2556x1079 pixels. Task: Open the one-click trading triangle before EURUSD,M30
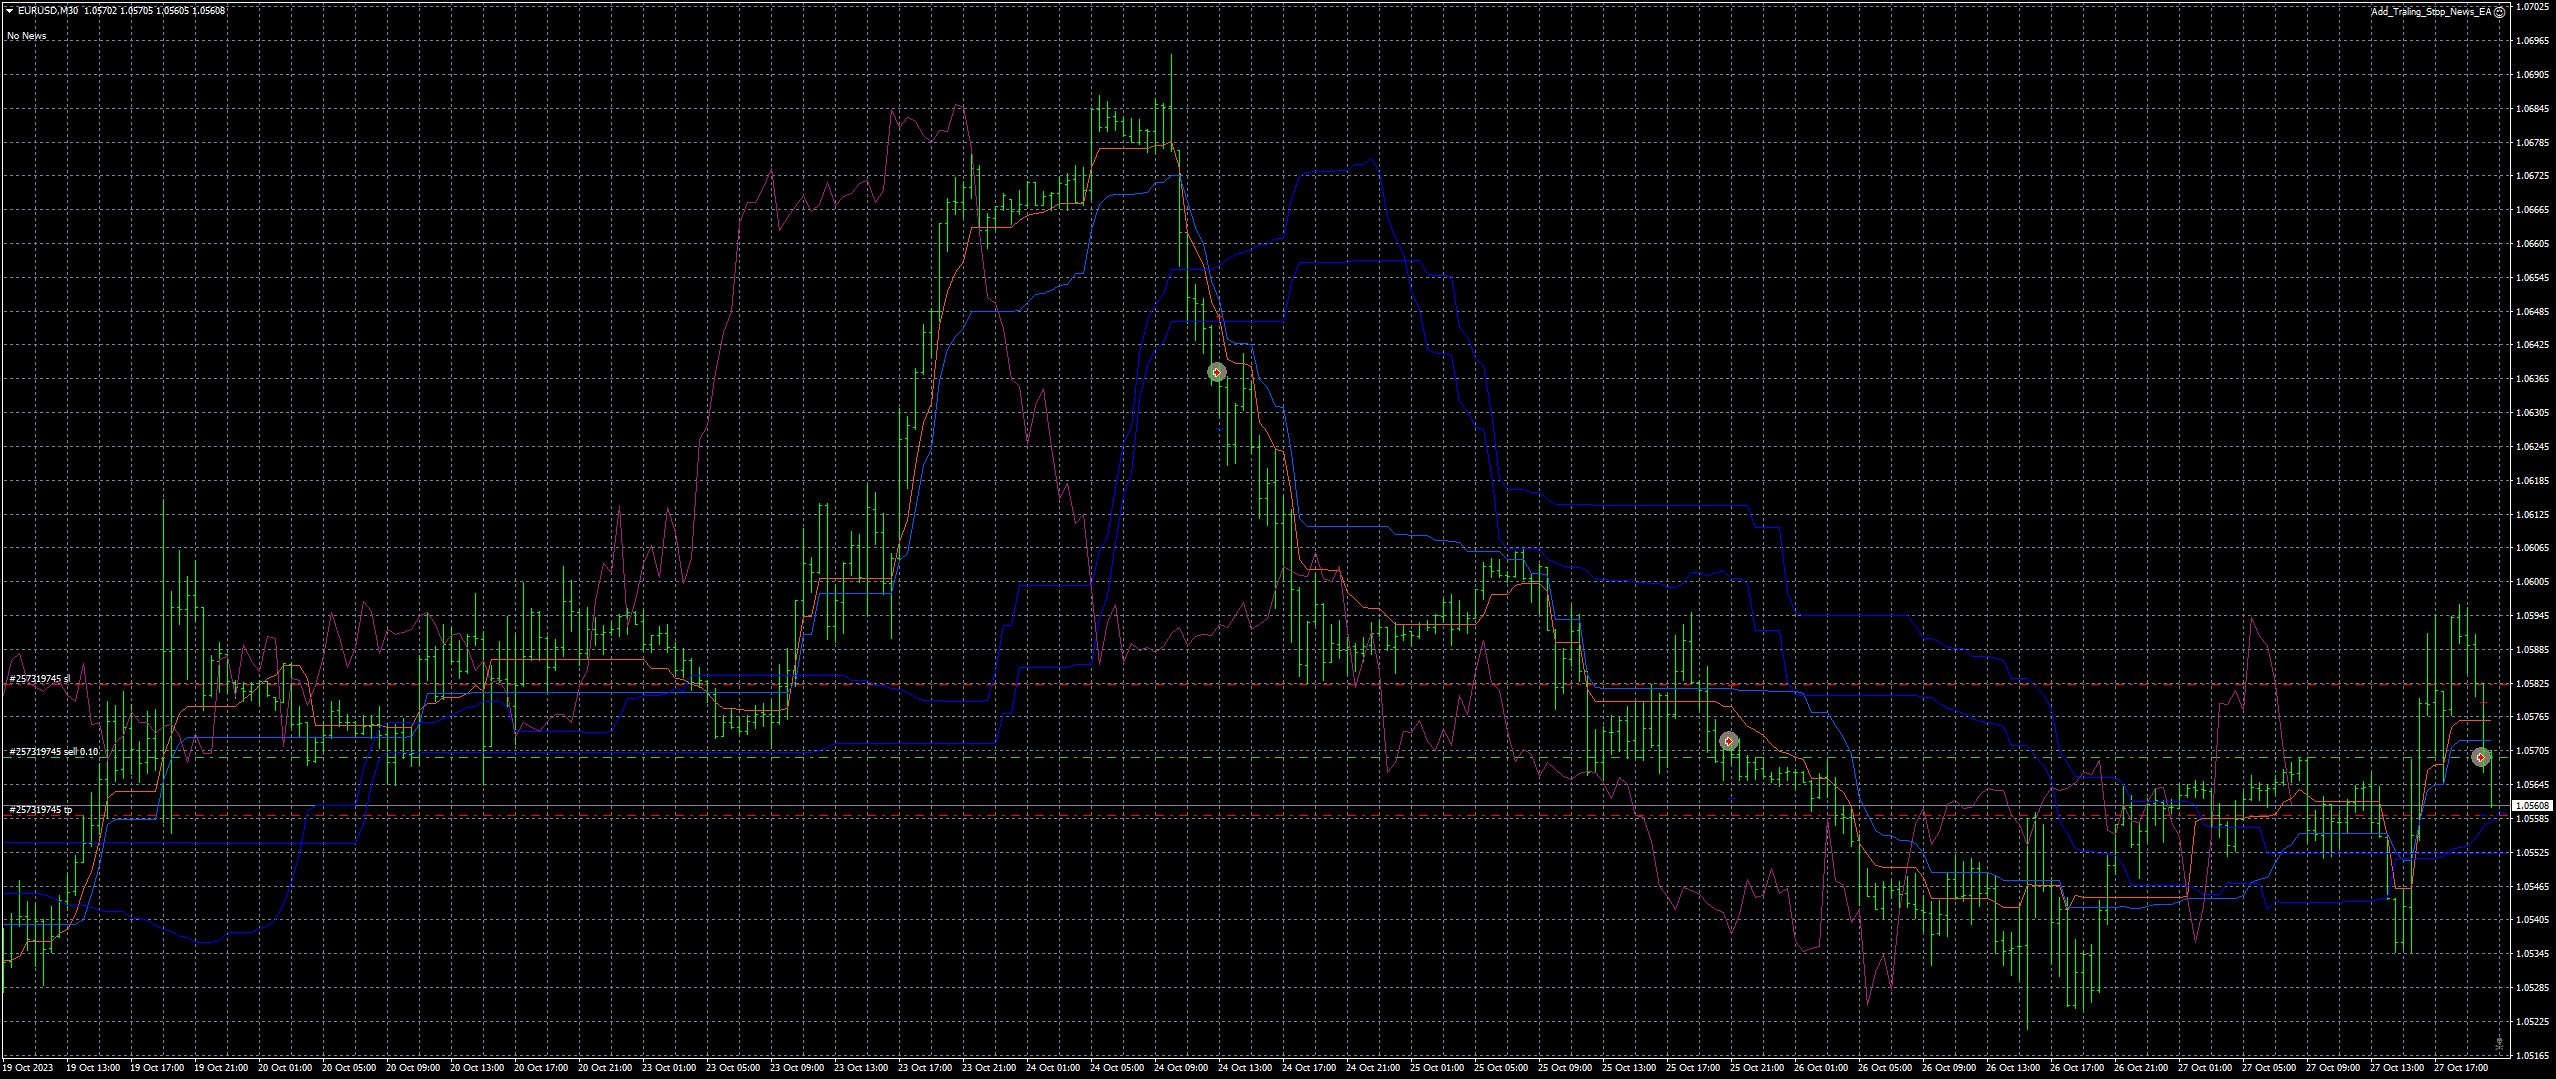[x=10, y=11]
